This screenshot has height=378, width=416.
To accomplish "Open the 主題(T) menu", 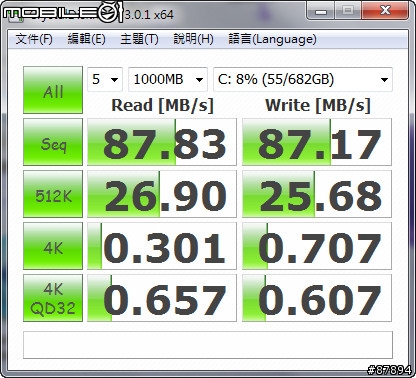I will (139, 39).
